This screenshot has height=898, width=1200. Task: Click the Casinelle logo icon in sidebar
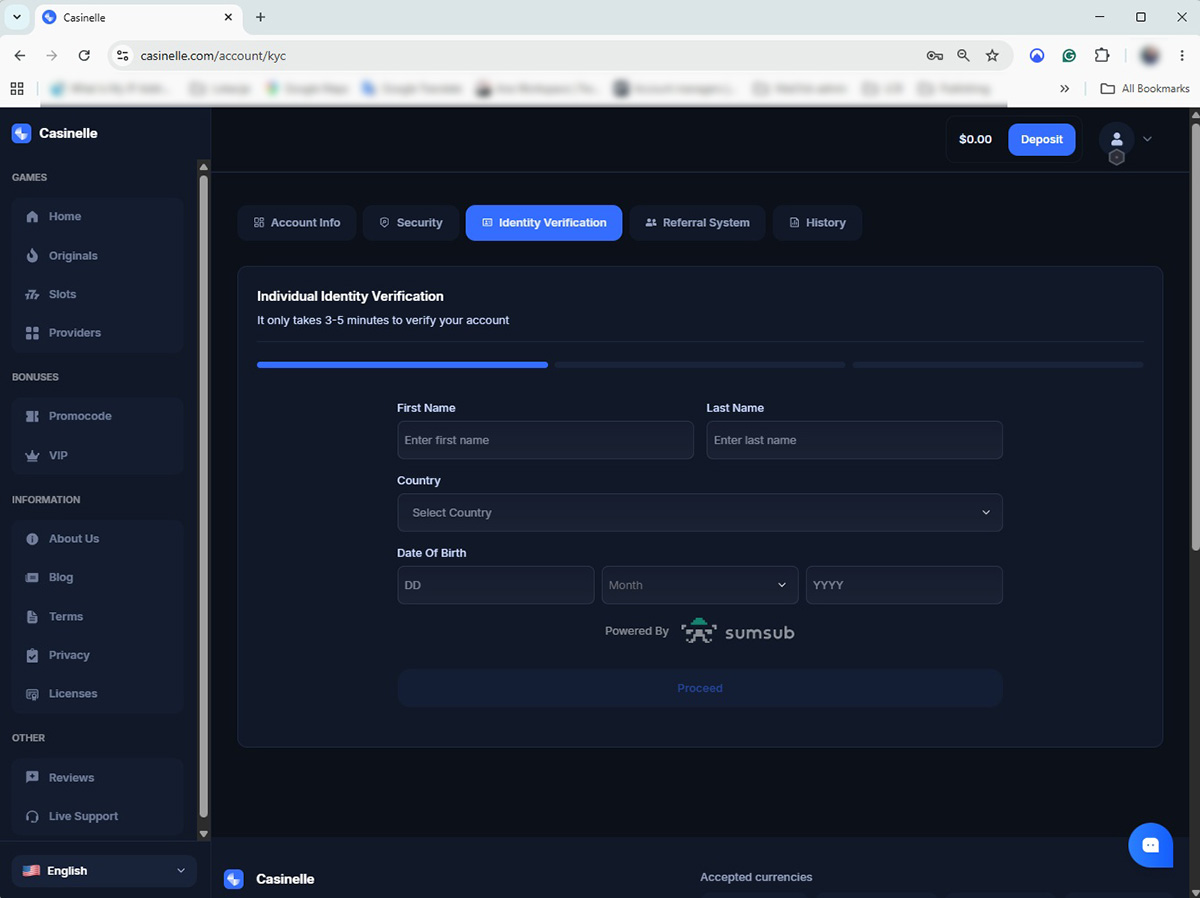(21, 133)
